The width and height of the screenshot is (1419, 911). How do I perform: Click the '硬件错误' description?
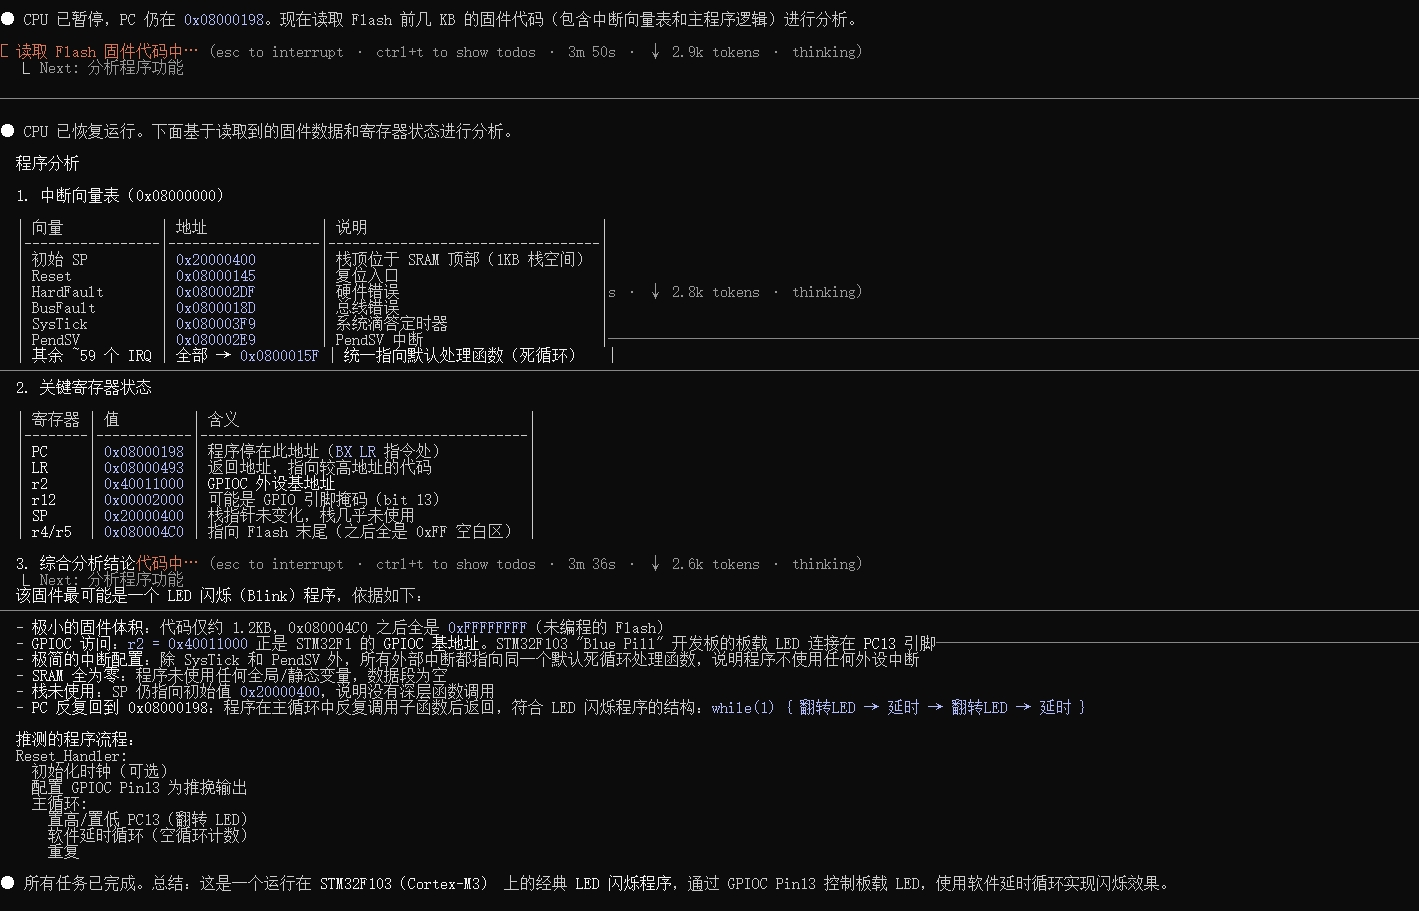pos(367,291)
